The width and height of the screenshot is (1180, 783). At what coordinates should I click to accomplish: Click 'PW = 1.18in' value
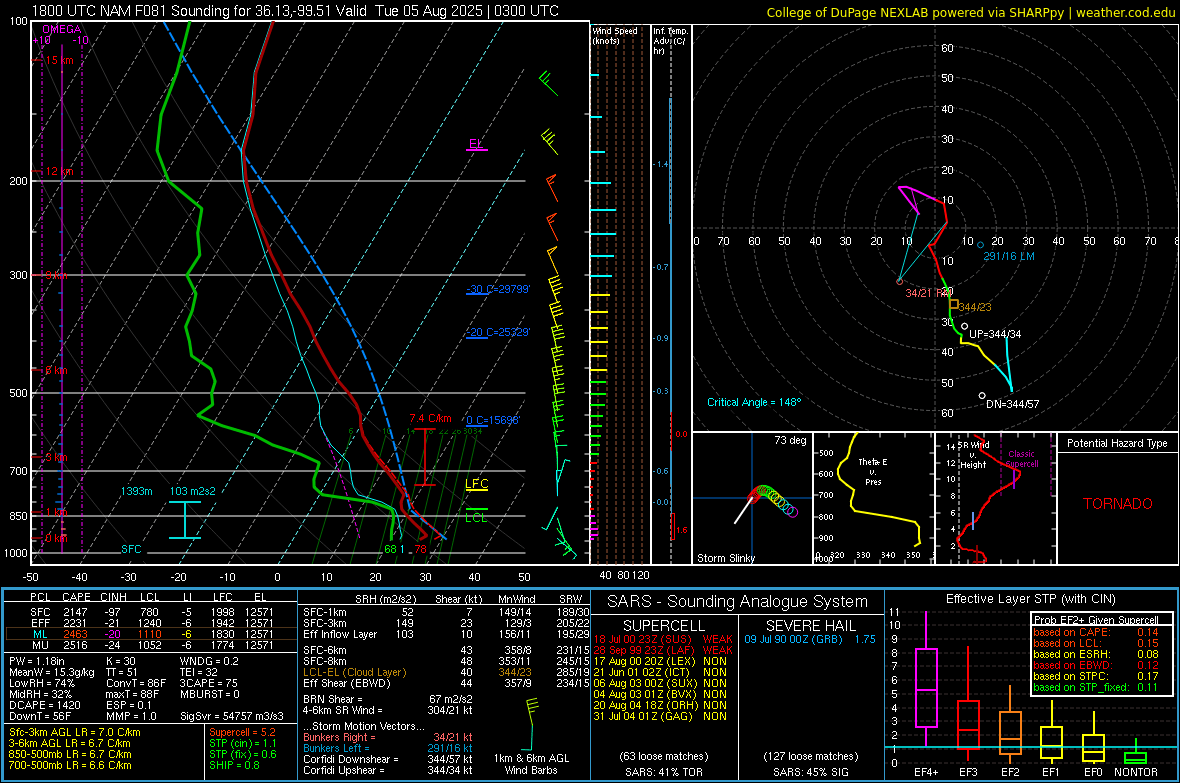coord(37,661)
